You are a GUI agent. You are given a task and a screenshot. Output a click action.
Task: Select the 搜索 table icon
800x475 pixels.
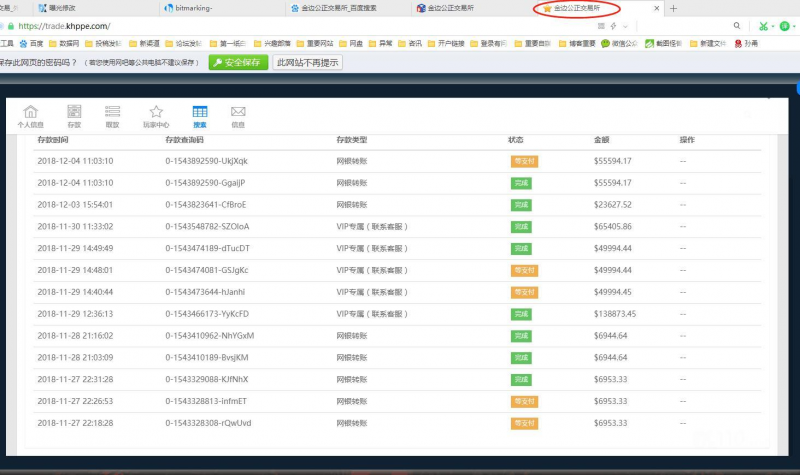(200, 116)
